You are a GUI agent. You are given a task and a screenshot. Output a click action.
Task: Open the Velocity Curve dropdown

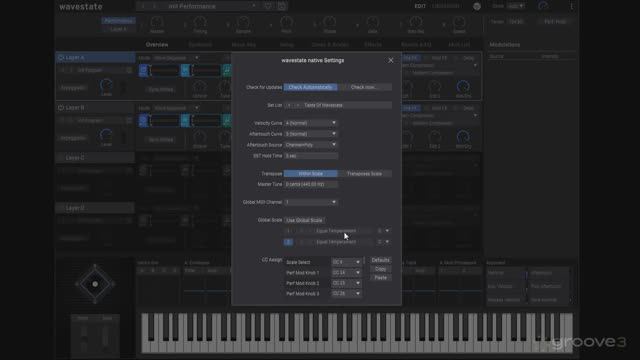[x=311, y=123]
